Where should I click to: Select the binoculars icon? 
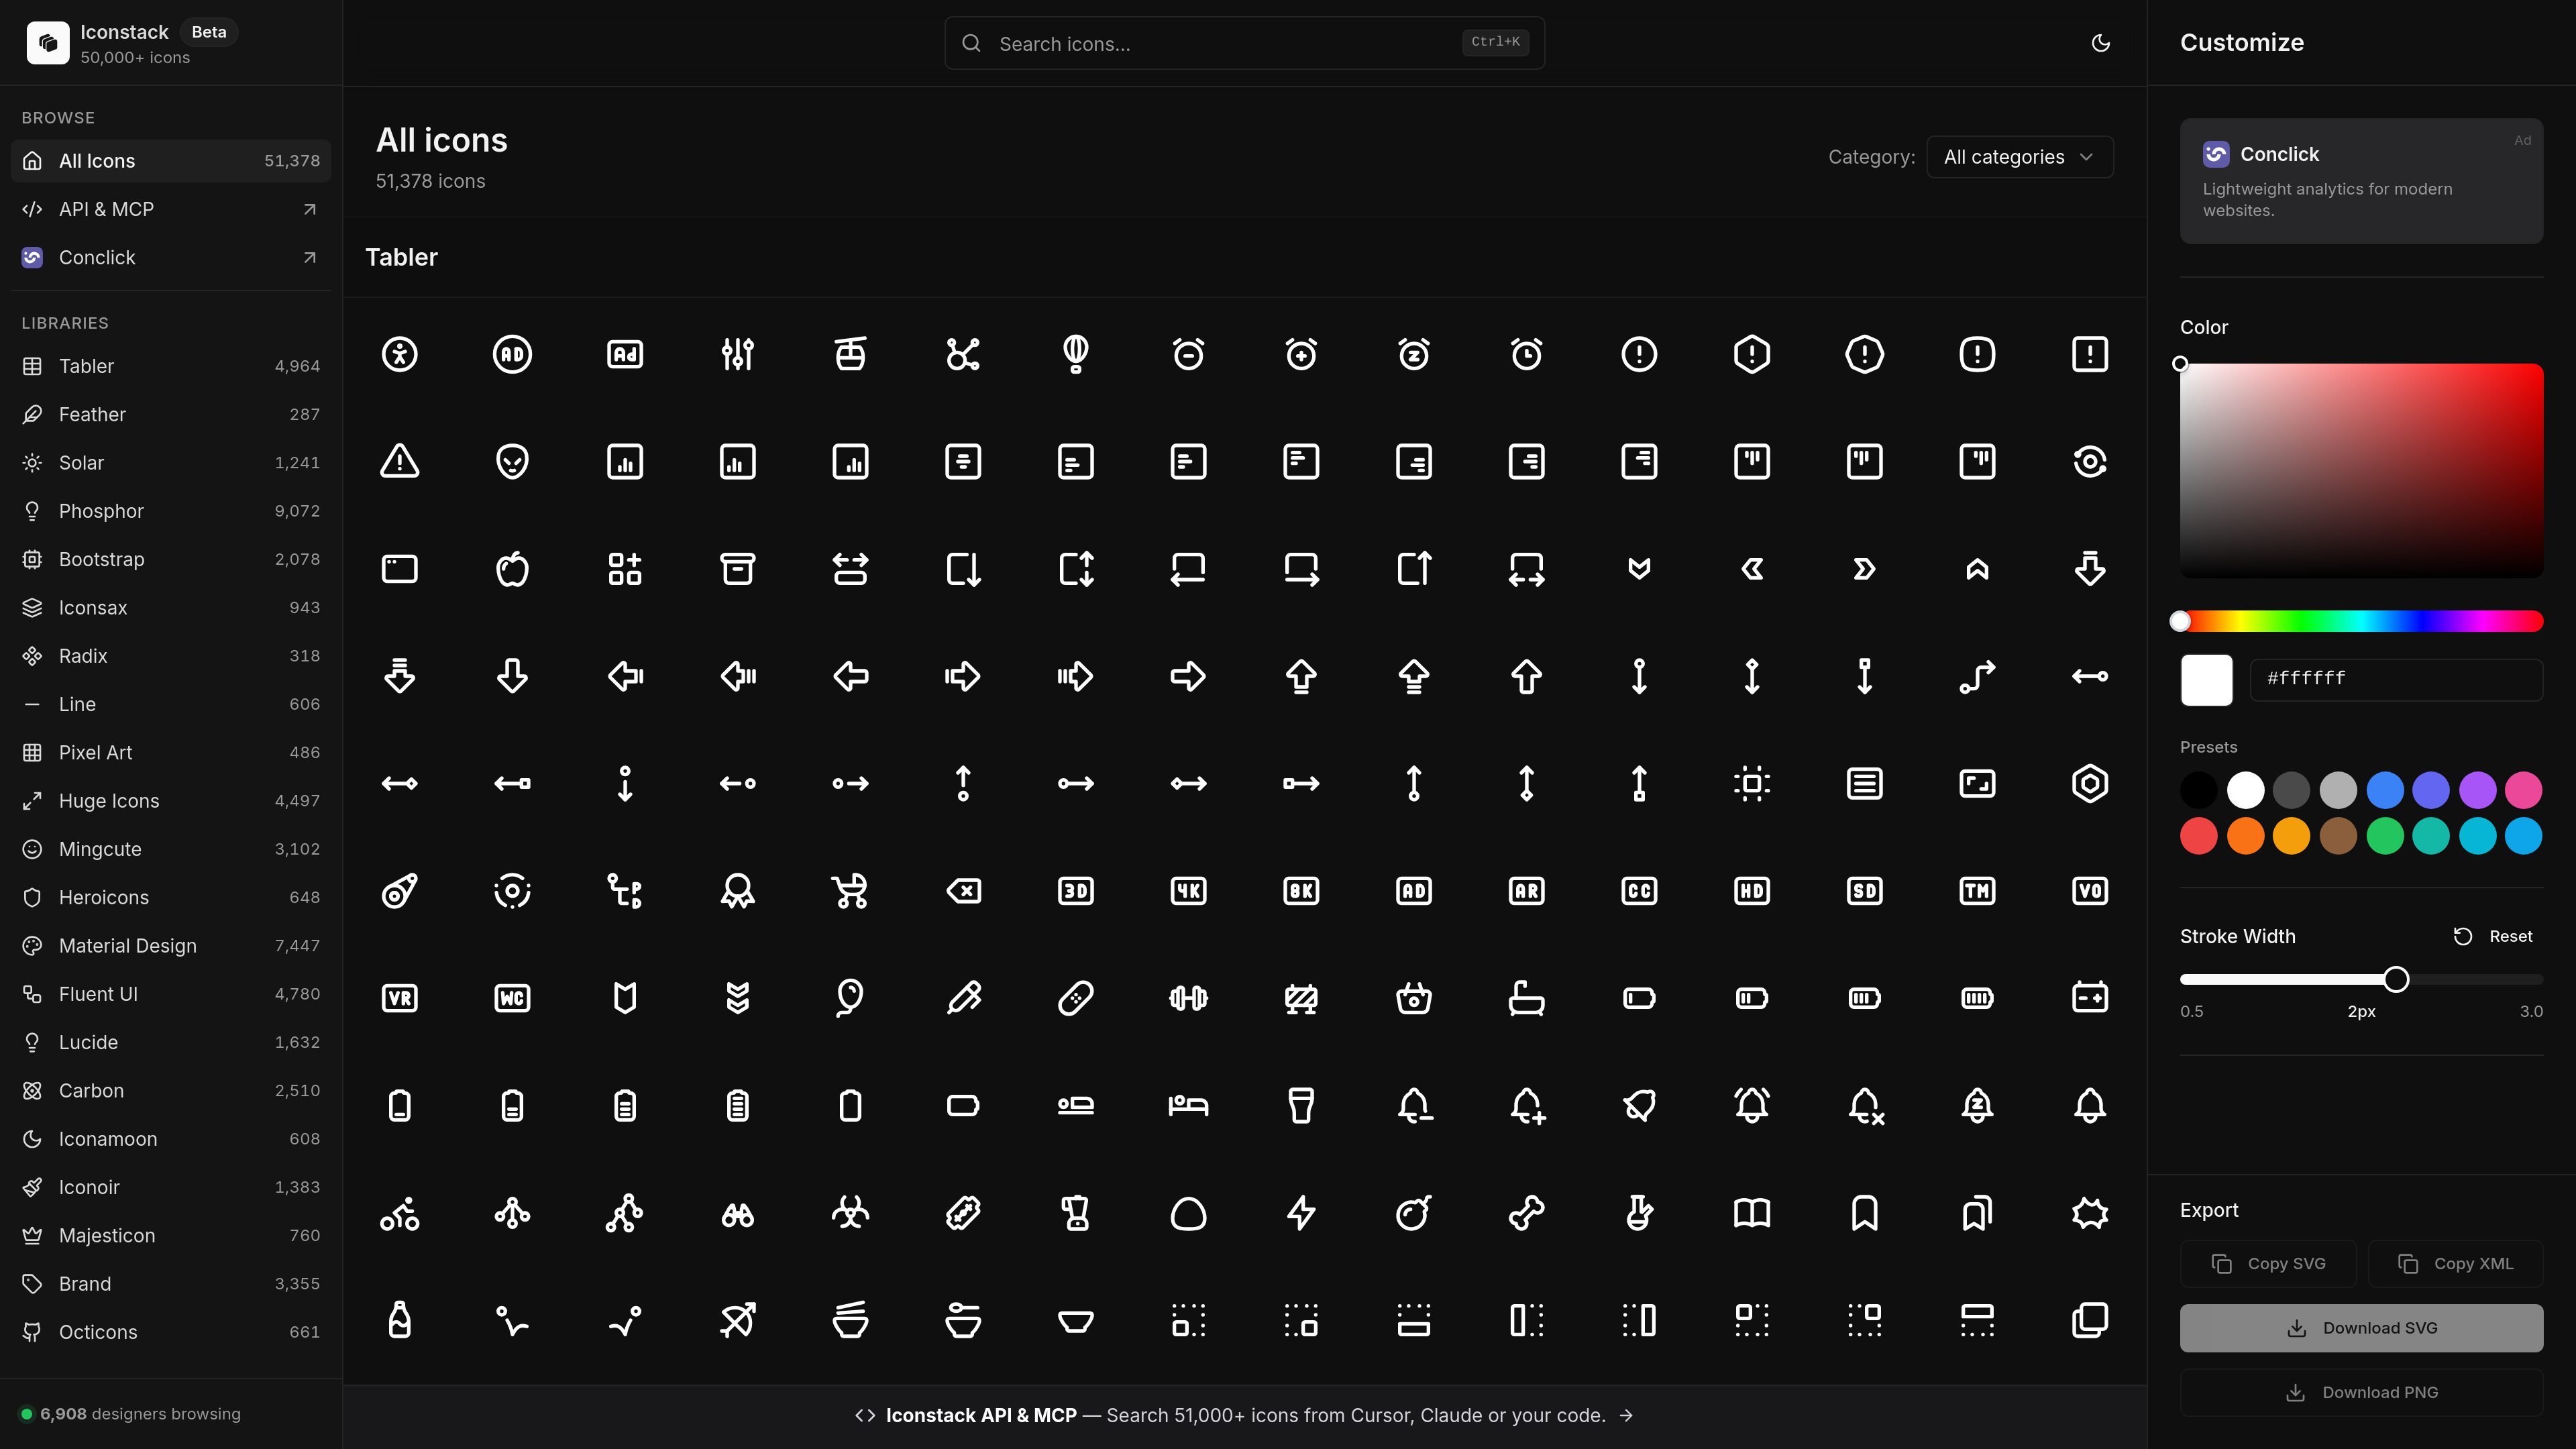click(737, 1213)
